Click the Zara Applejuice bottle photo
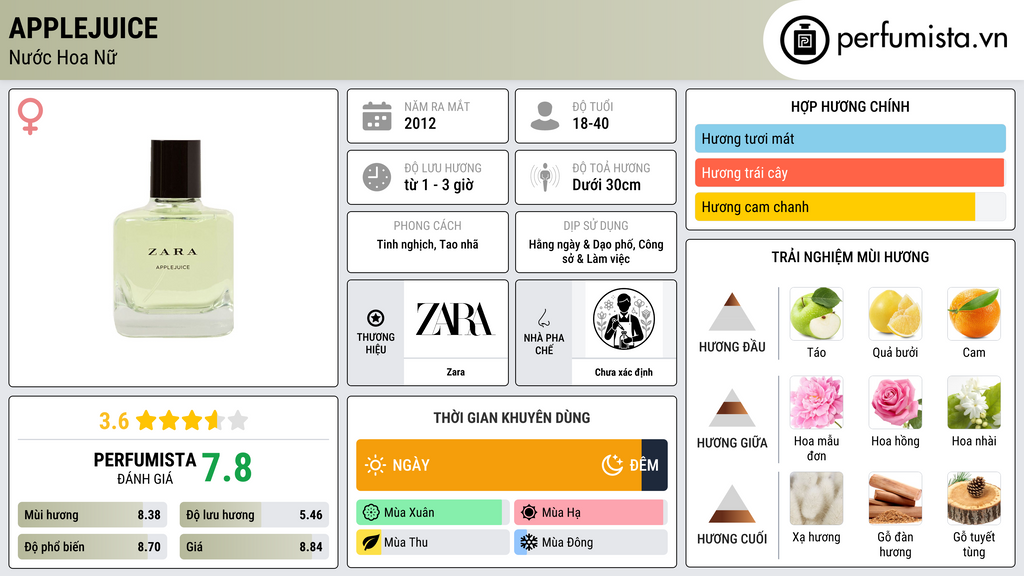The height and width of the screenshot is (576, 1024). pyautogui.click(x=173, y=238)
